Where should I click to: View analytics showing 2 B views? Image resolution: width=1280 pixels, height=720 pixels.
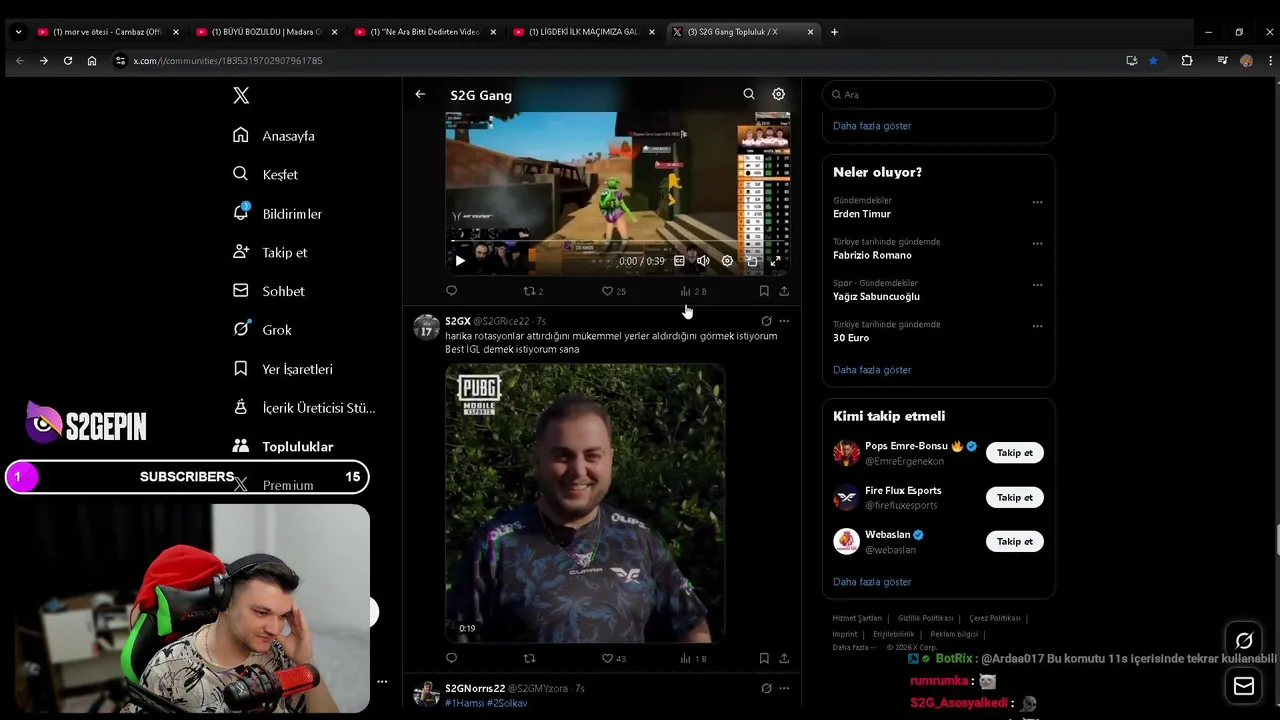(x=693, y=291)
